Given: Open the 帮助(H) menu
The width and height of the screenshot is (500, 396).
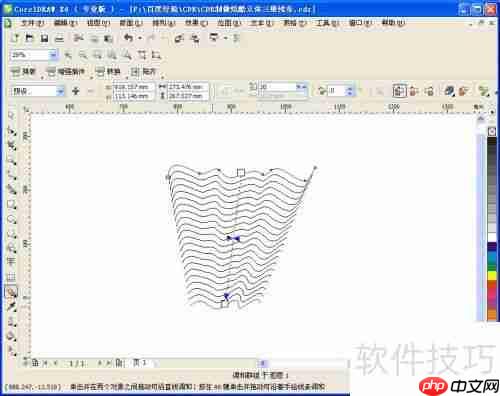Looking at the screenshot, I should (x=393, y=23).
